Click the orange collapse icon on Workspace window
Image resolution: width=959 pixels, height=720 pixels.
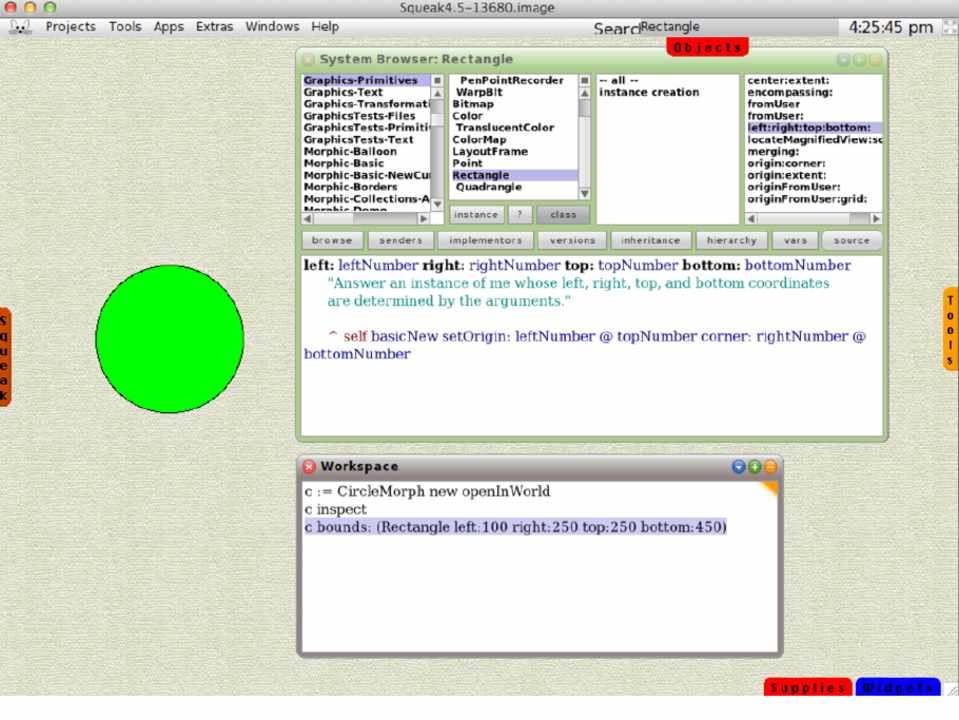pyautogui.click(x=770, y=466)
